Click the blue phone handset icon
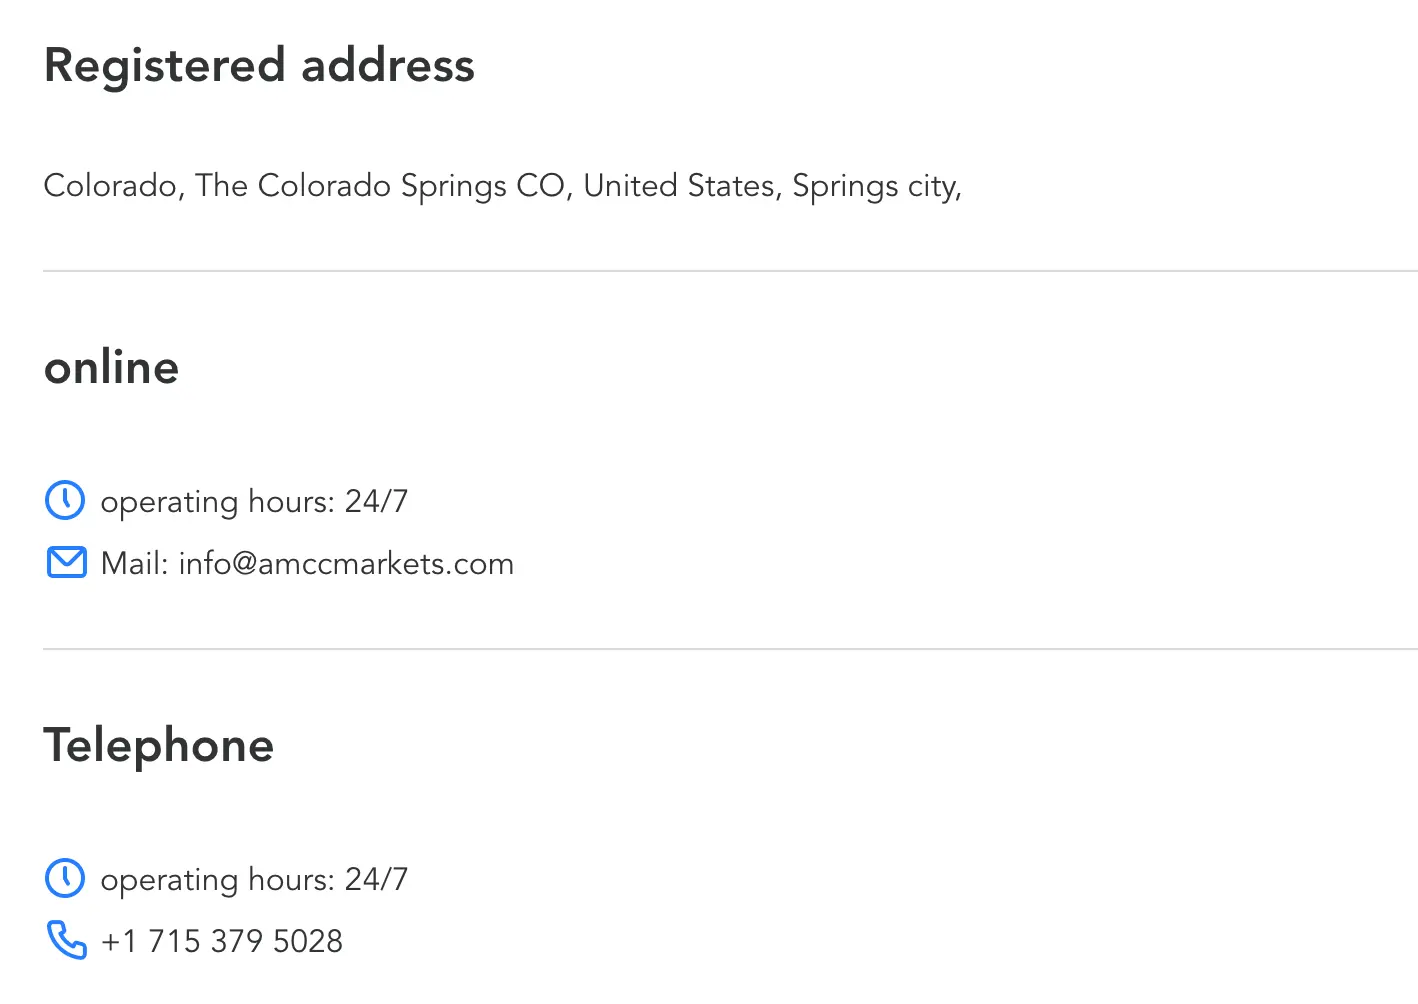Screen dimensions: 1418x1004 click(66, 940)
